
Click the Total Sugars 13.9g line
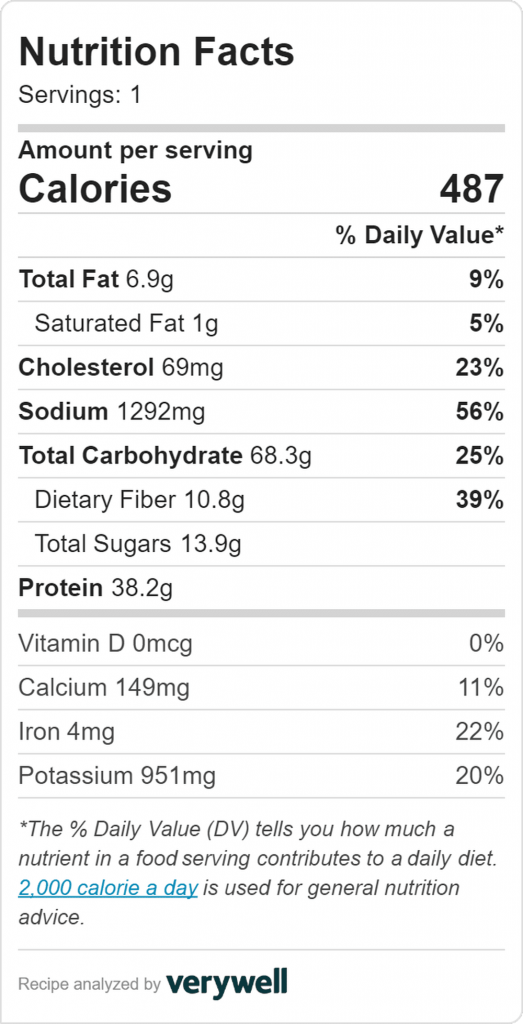pos(261,544)
